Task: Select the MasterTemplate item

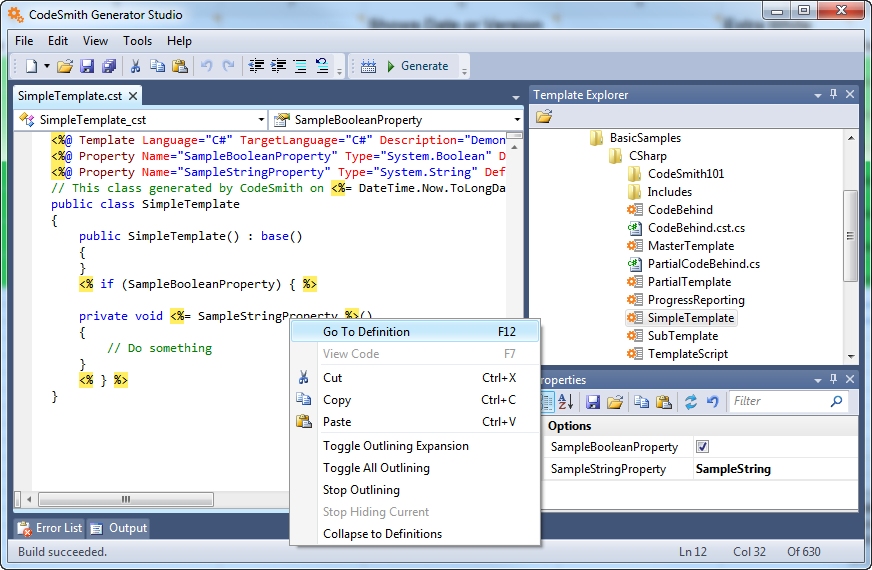Action: (691, 246)
